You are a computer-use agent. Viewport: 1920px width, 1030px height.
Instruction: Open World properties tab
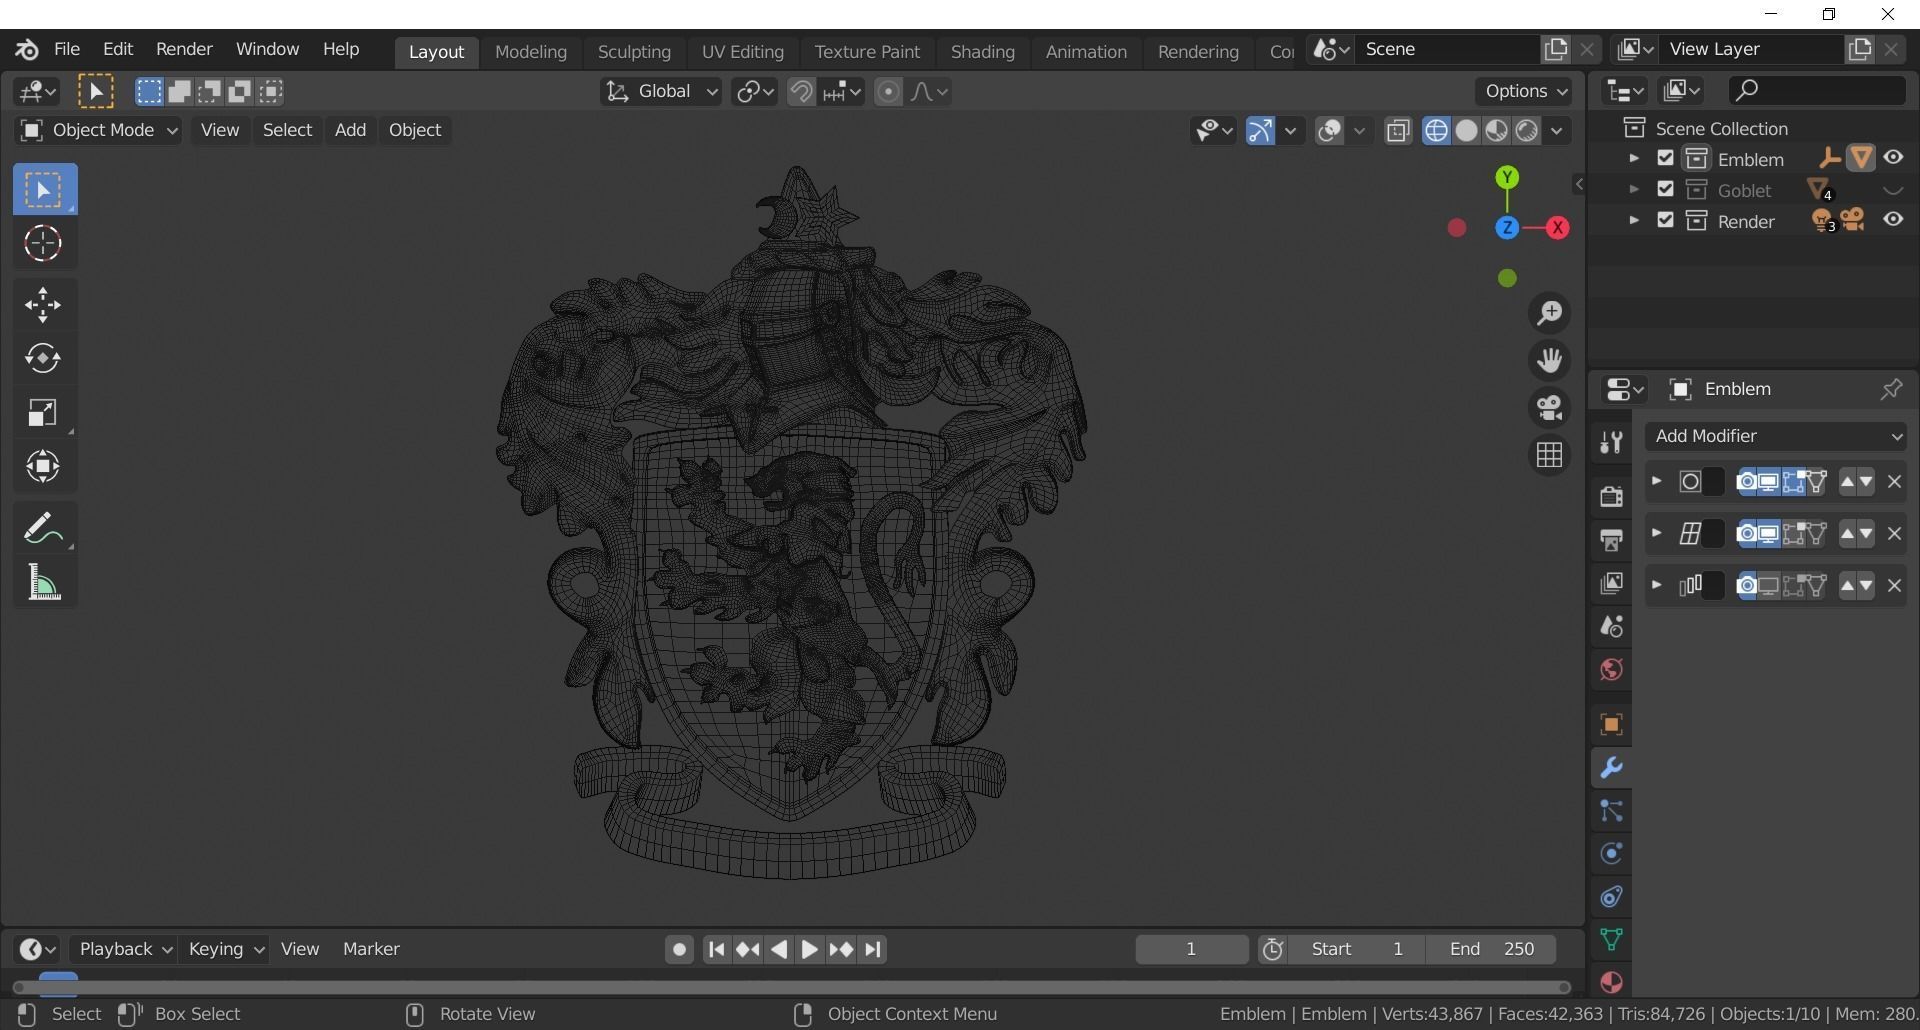coord(1611,669)
